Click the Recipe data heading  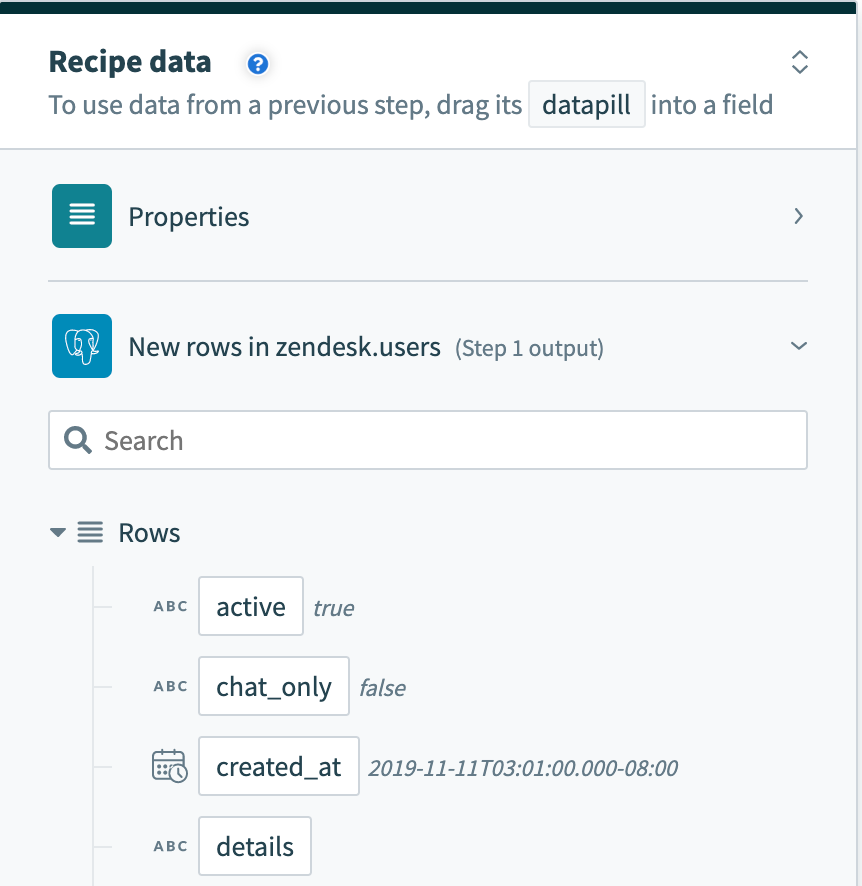pos(130,62)
